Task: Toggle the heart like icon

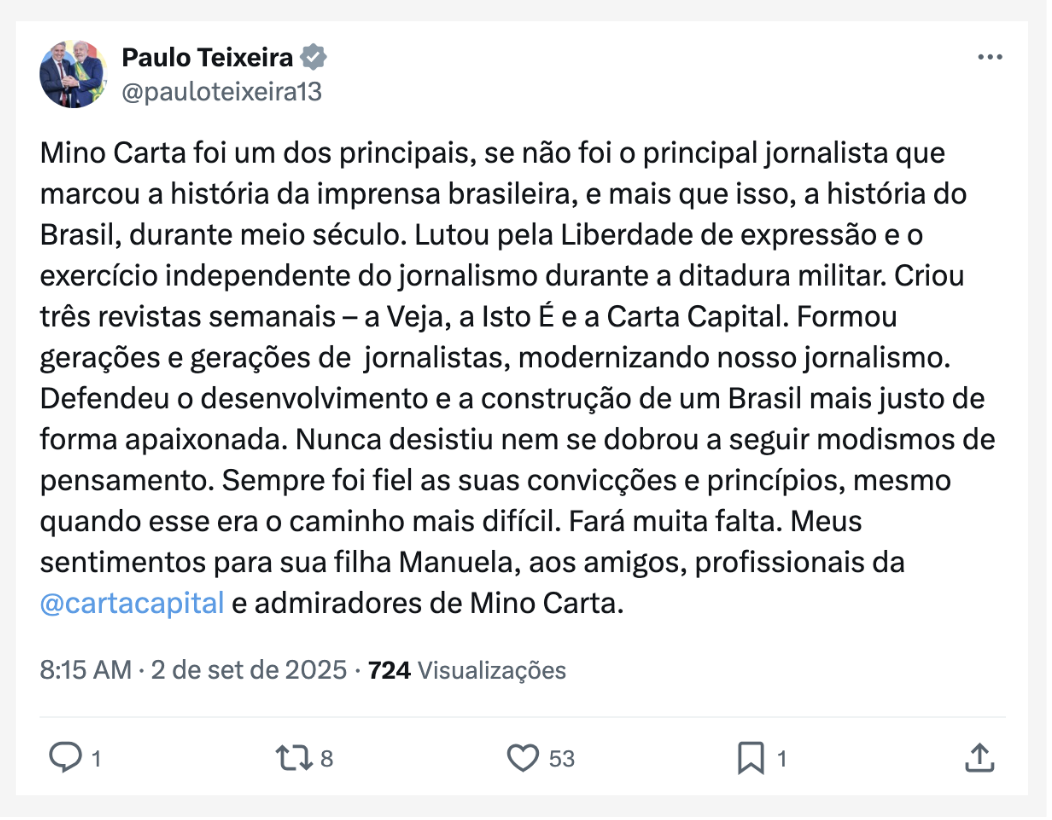Action: pos(523,758)
